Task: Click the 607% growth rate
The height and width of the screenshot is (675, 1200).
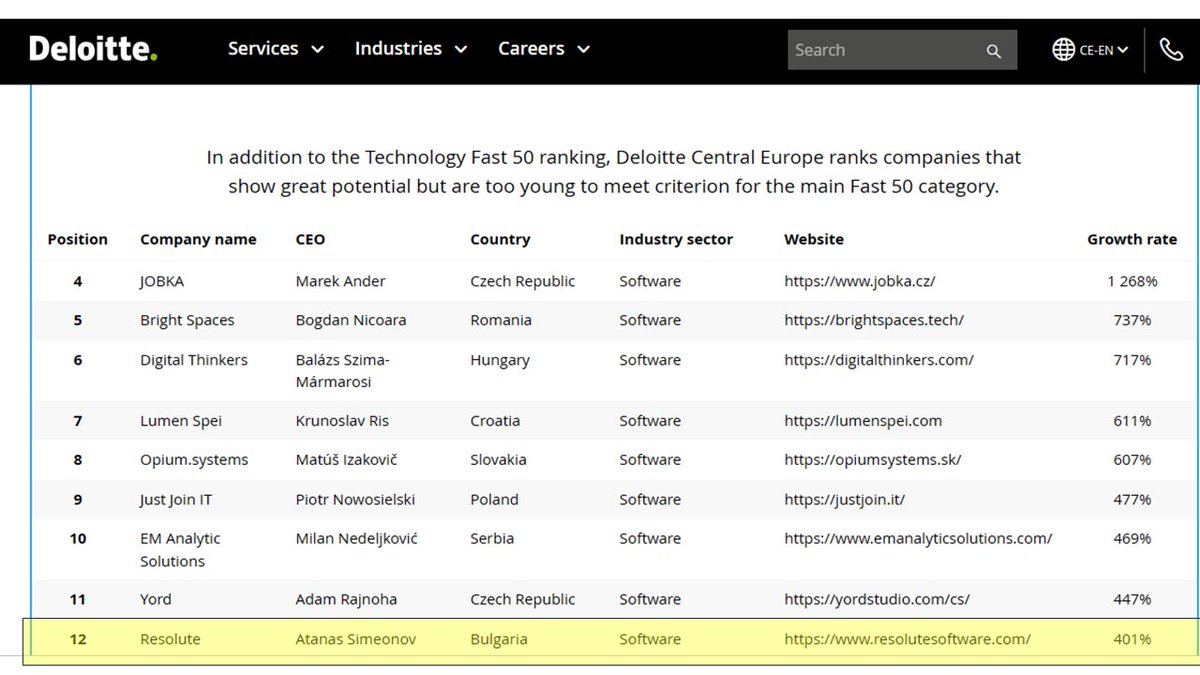Action: 1132,460
